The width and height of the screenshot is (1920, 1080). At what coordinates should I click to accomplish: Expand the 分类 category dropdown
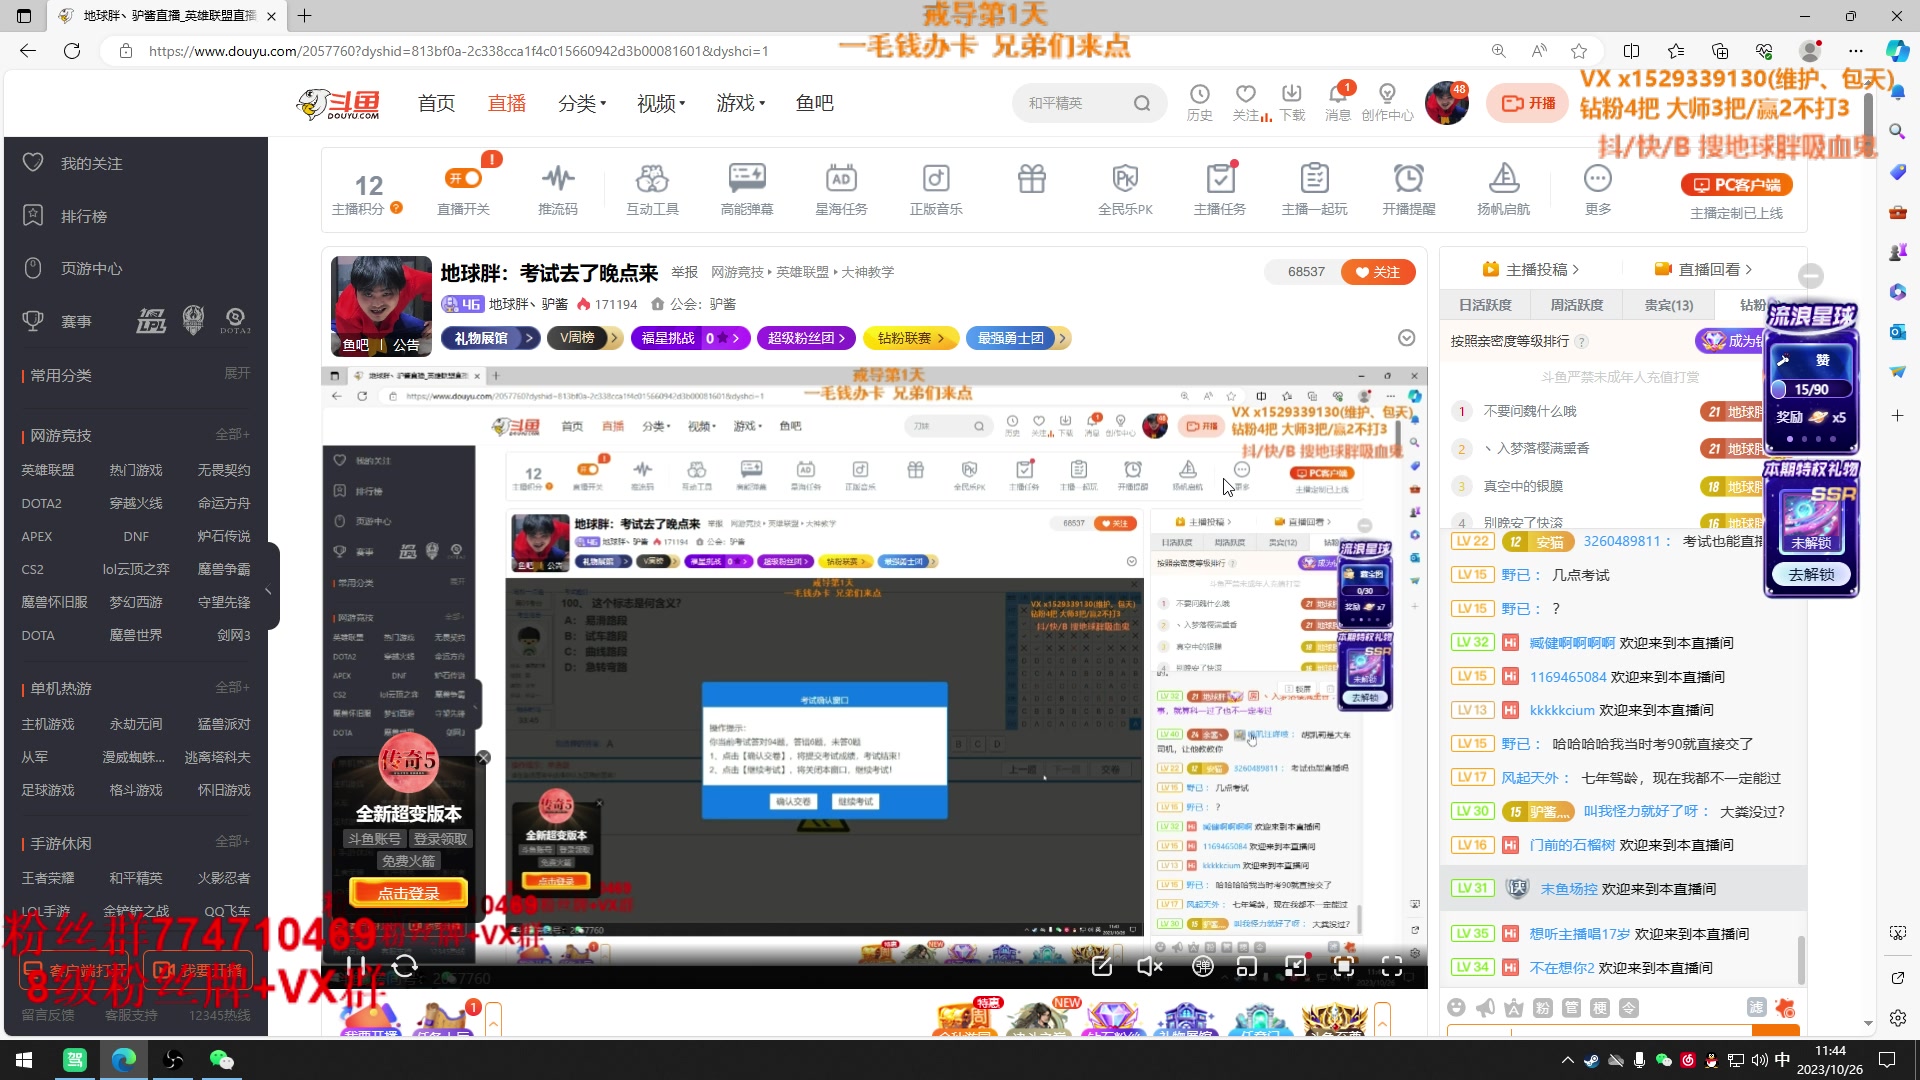[x=582, y=103]
